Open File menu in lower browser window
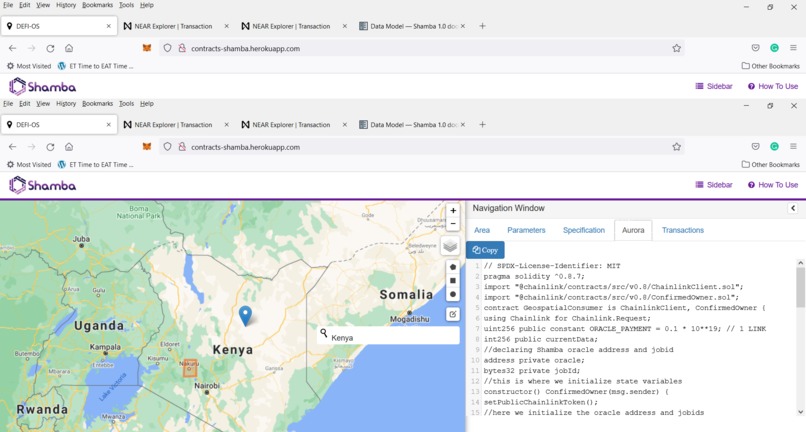This screenshot has height=432, width=806. tap(8, 103)
